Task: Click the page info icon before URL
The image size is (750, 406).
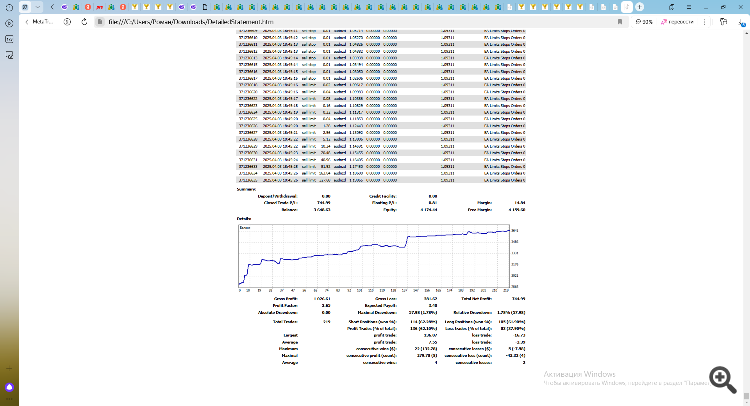Action: click(x=100, y=22)
